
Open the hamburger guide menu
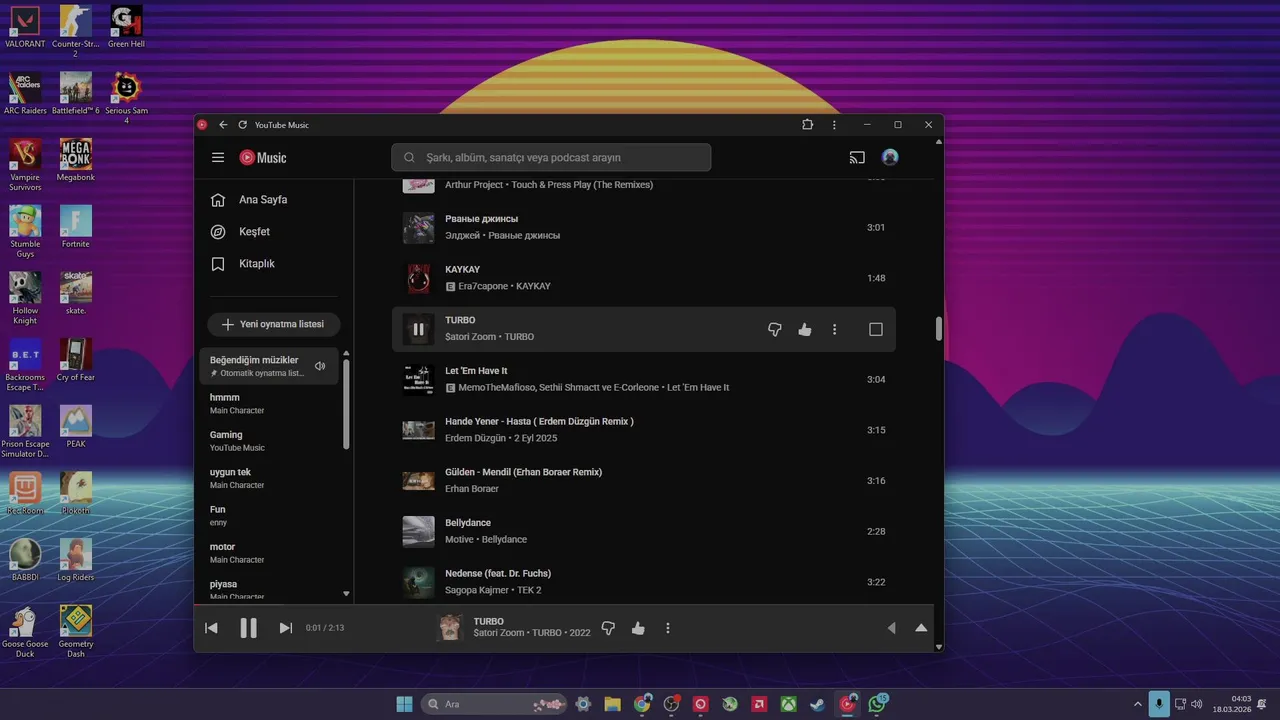(218, 158)
